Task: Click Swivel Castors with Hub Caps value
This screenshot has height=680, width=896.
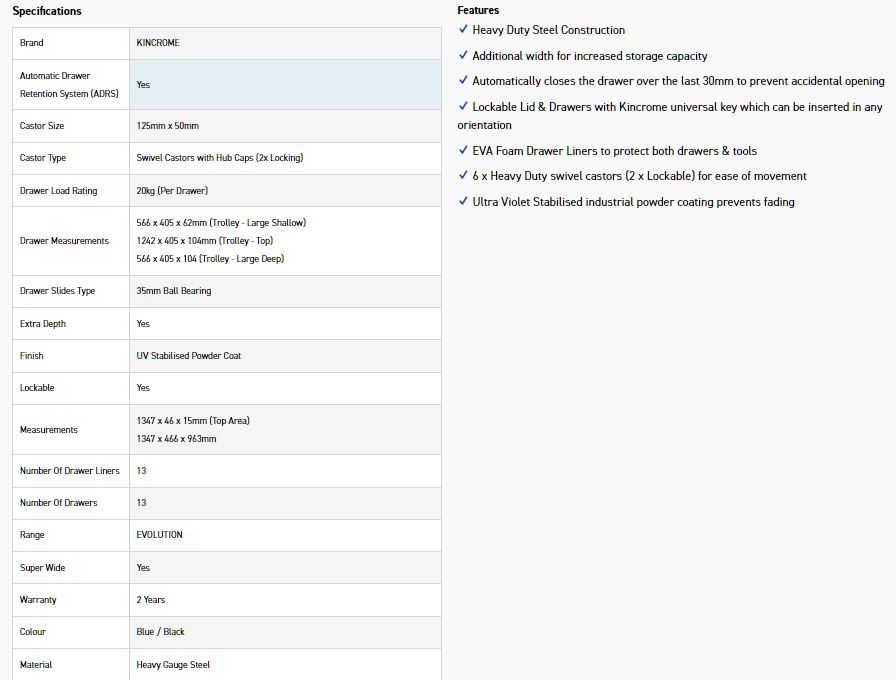Action: [219, 158]
